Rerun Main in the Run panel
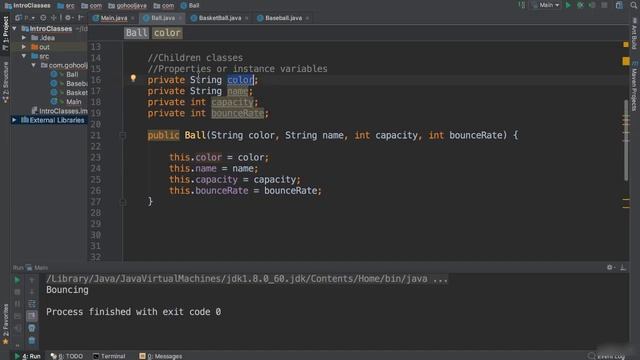Screen dimensions: 640x360 tap(17, 280)
